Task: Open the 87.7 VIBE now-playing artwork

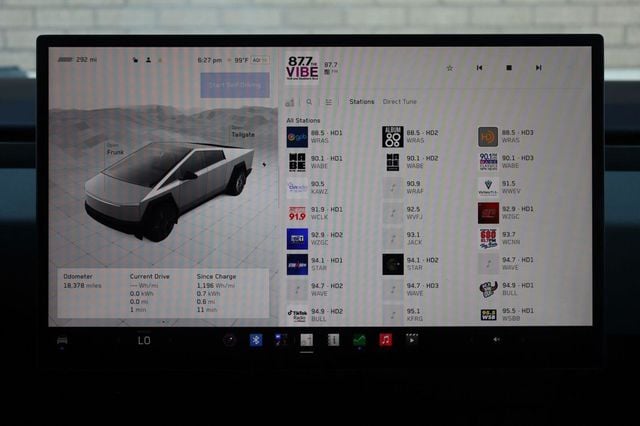Action: click(302, 67)
